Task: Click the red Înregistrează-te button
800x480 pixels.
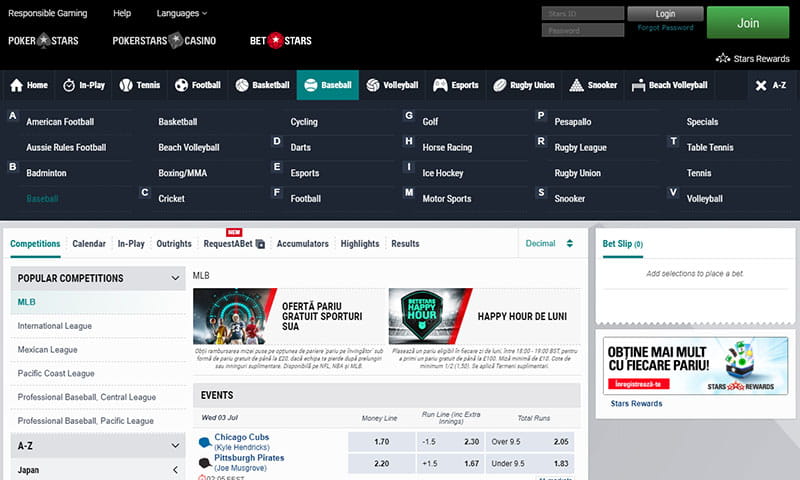Action: coord(638,384)
